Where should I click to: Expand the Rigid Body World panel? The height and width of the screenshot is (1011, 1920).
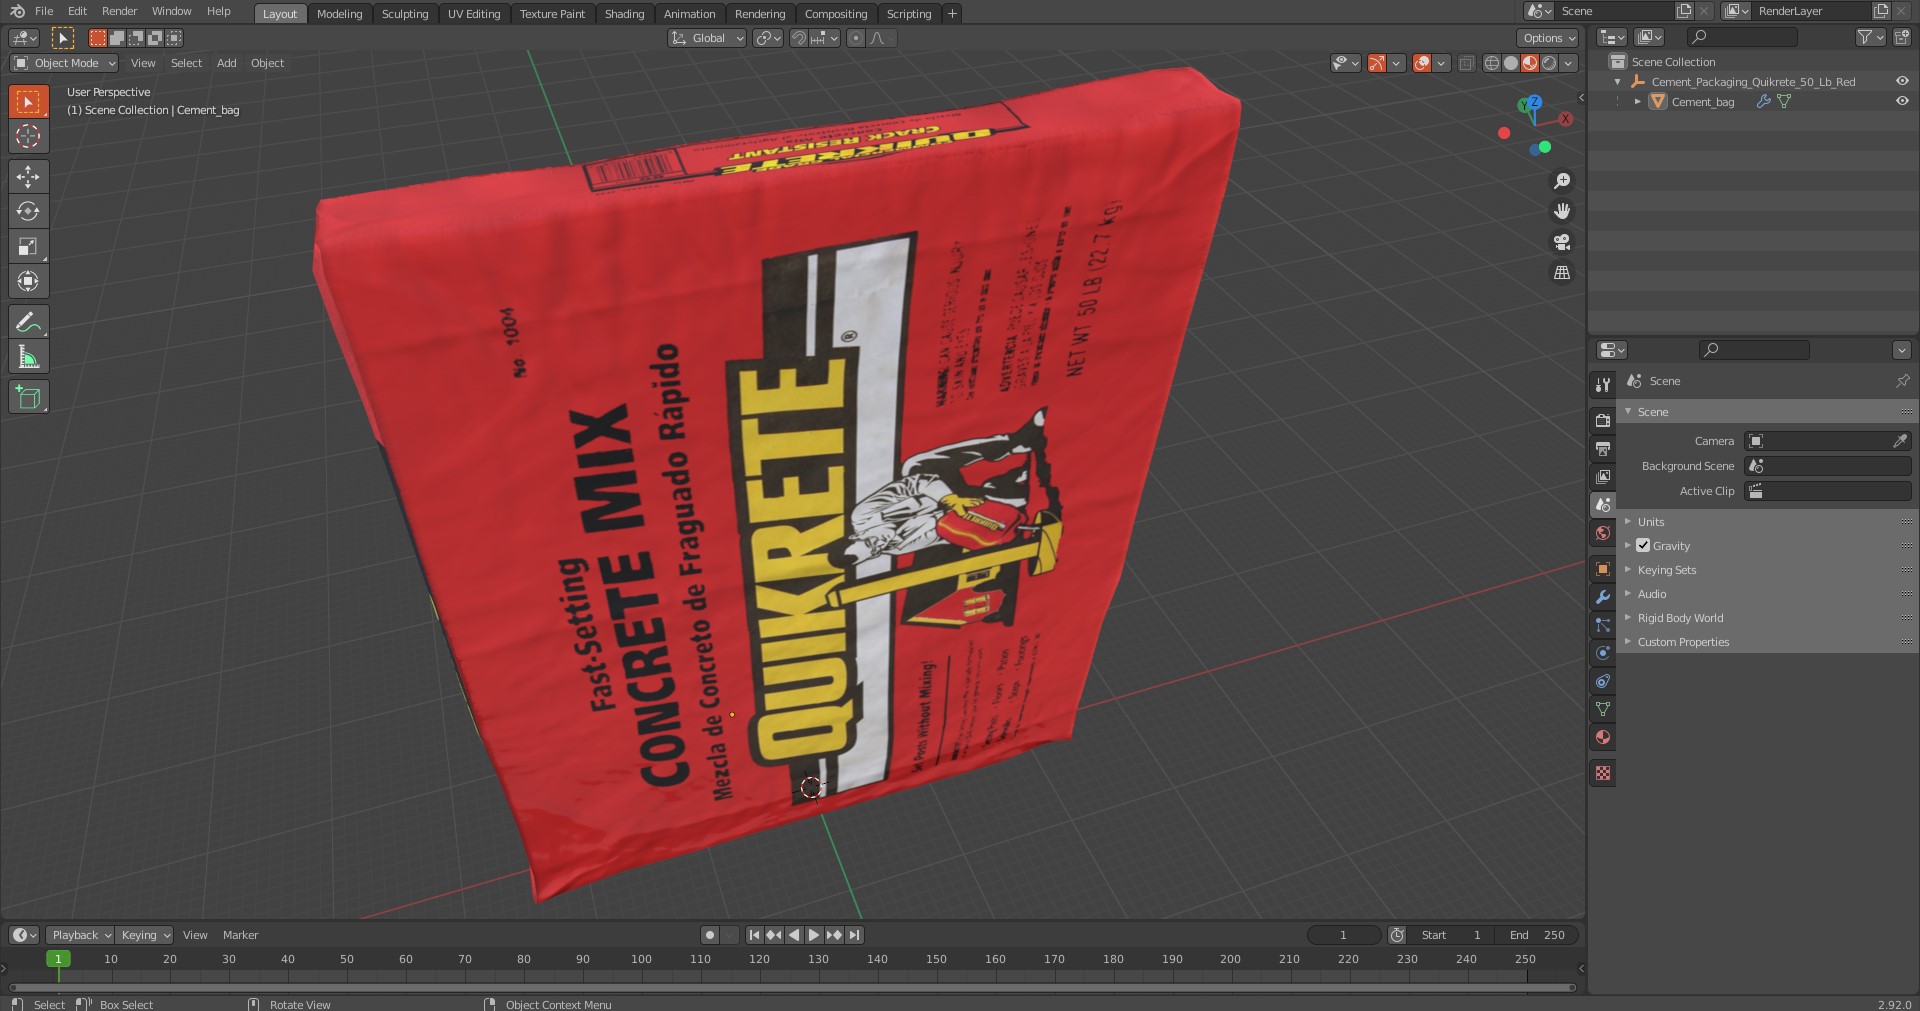[x=1680, y=618]
